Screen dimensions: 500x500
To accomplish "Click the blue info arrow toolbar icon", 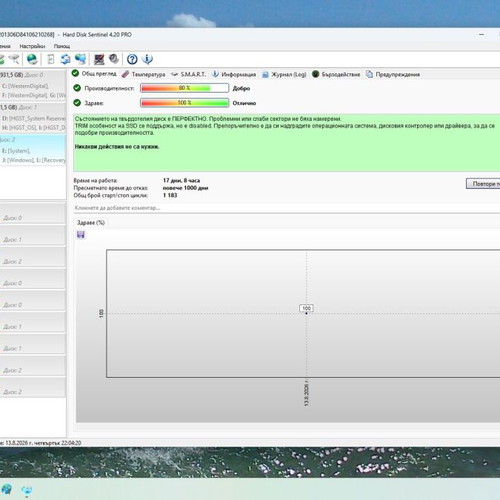I will point(147,59).
